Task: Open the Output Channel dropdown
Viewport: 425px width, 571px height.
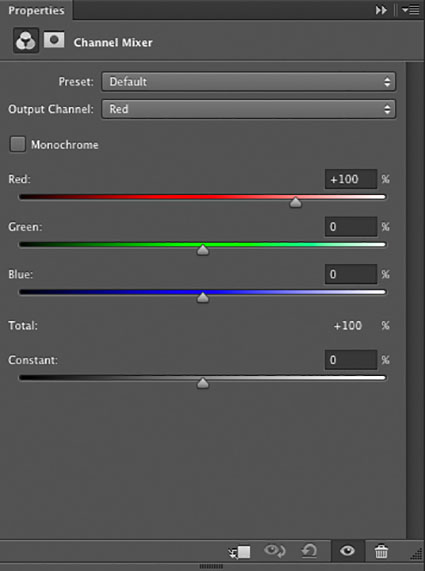Action: click(248, 109)
